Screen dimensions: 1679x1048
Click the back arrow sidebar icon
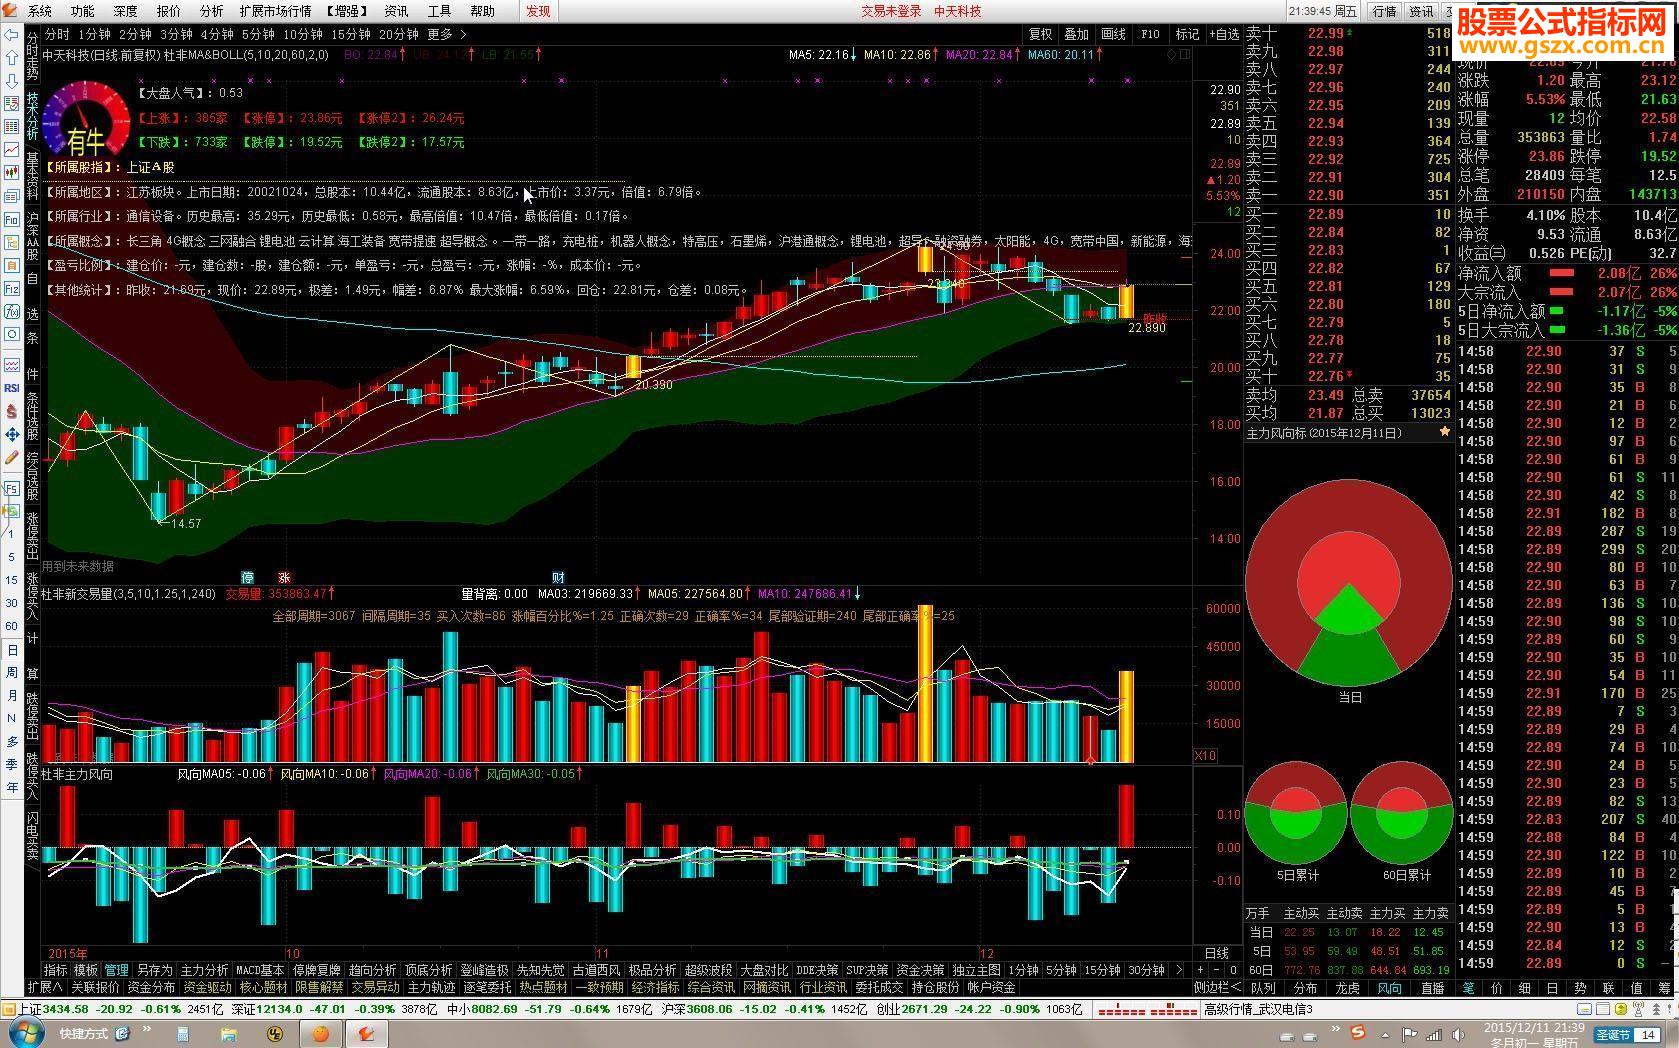pyautogui.click(x=11, y=34)
